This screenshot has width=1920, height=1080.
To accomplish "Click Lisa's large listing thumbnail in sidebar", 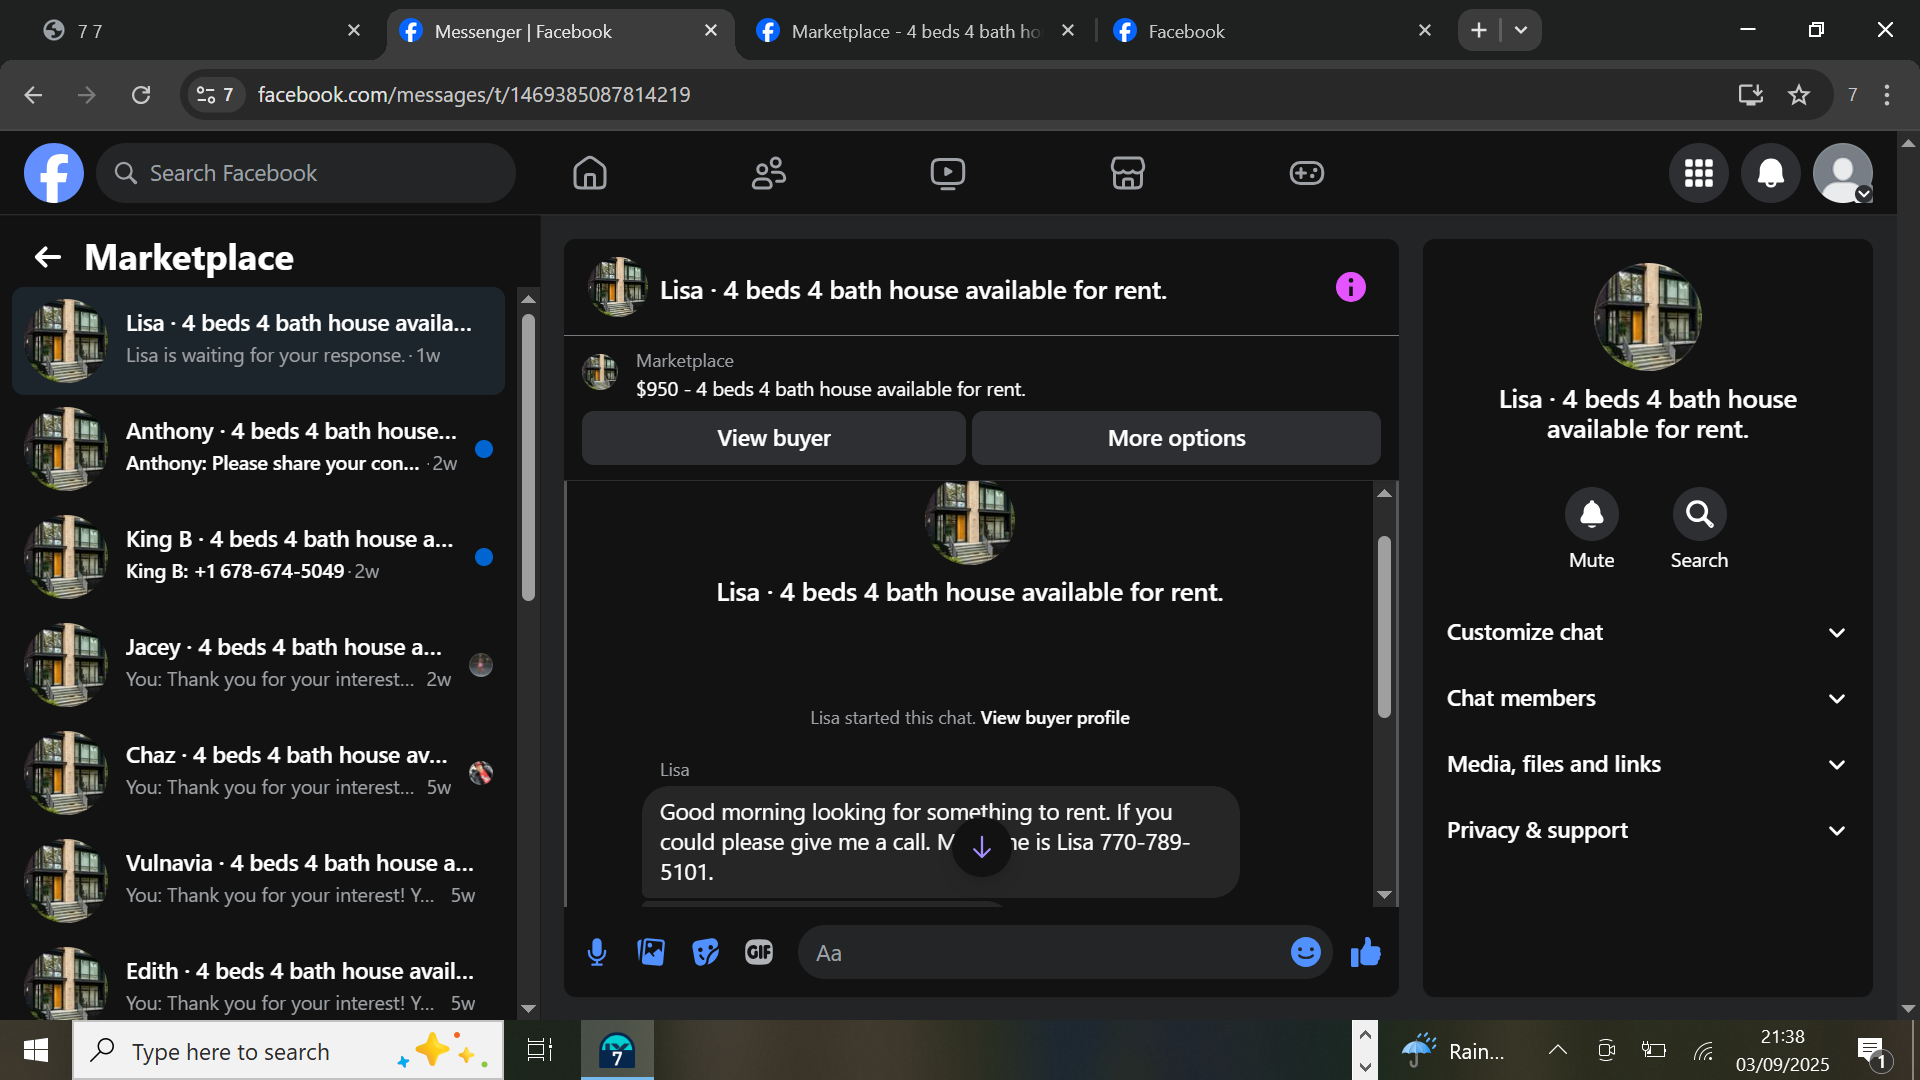I will [x=1647, y=317].
